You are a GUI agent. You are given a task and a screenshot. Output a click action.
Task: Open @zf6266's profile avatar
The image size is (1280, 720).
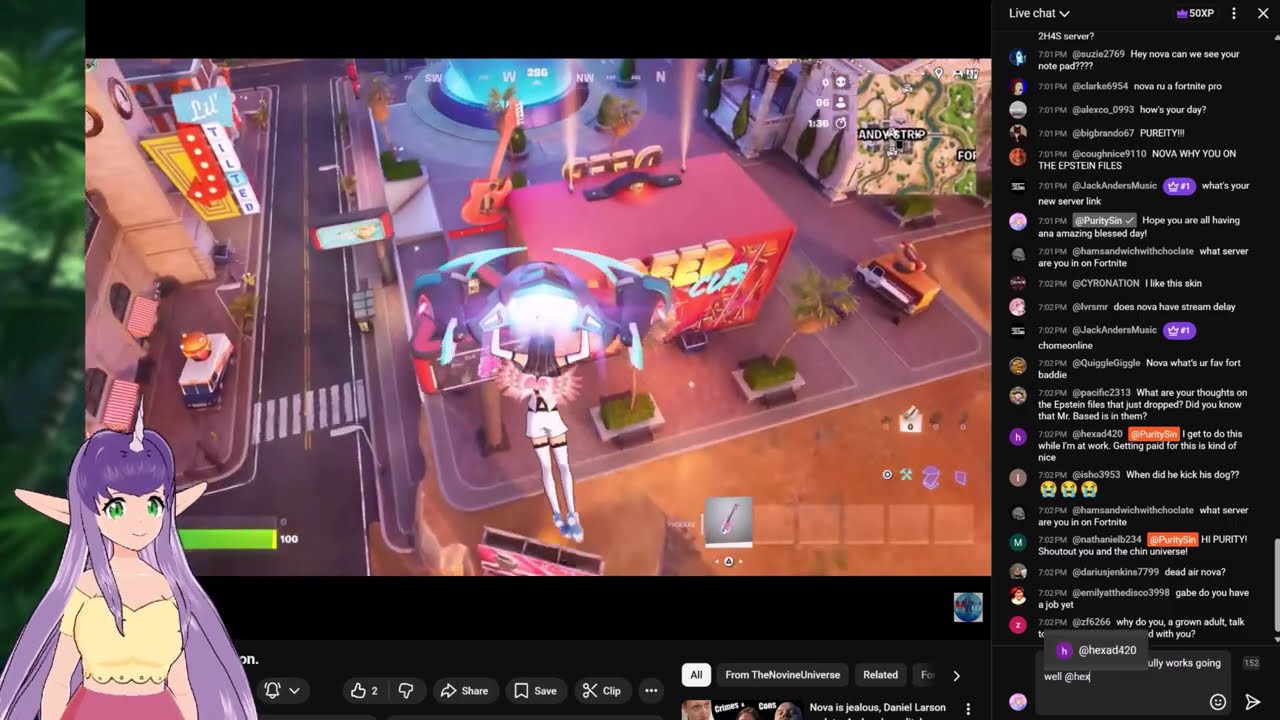pos(1018,625)
